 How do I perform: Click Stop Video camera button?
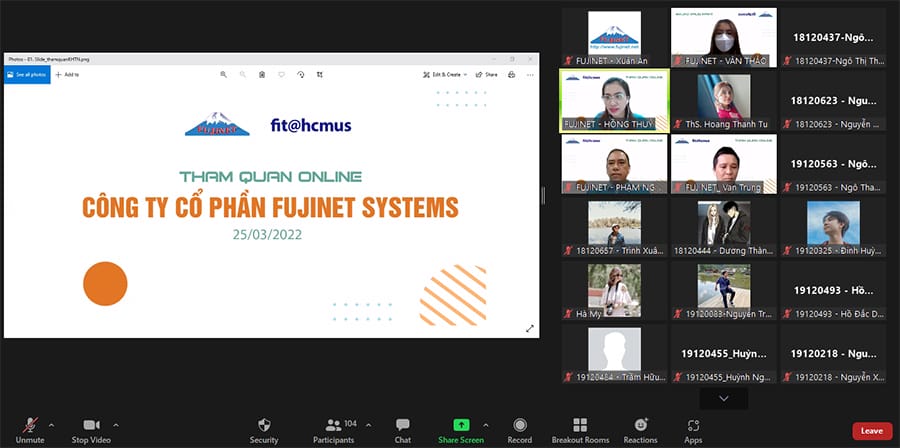[91, 430]
